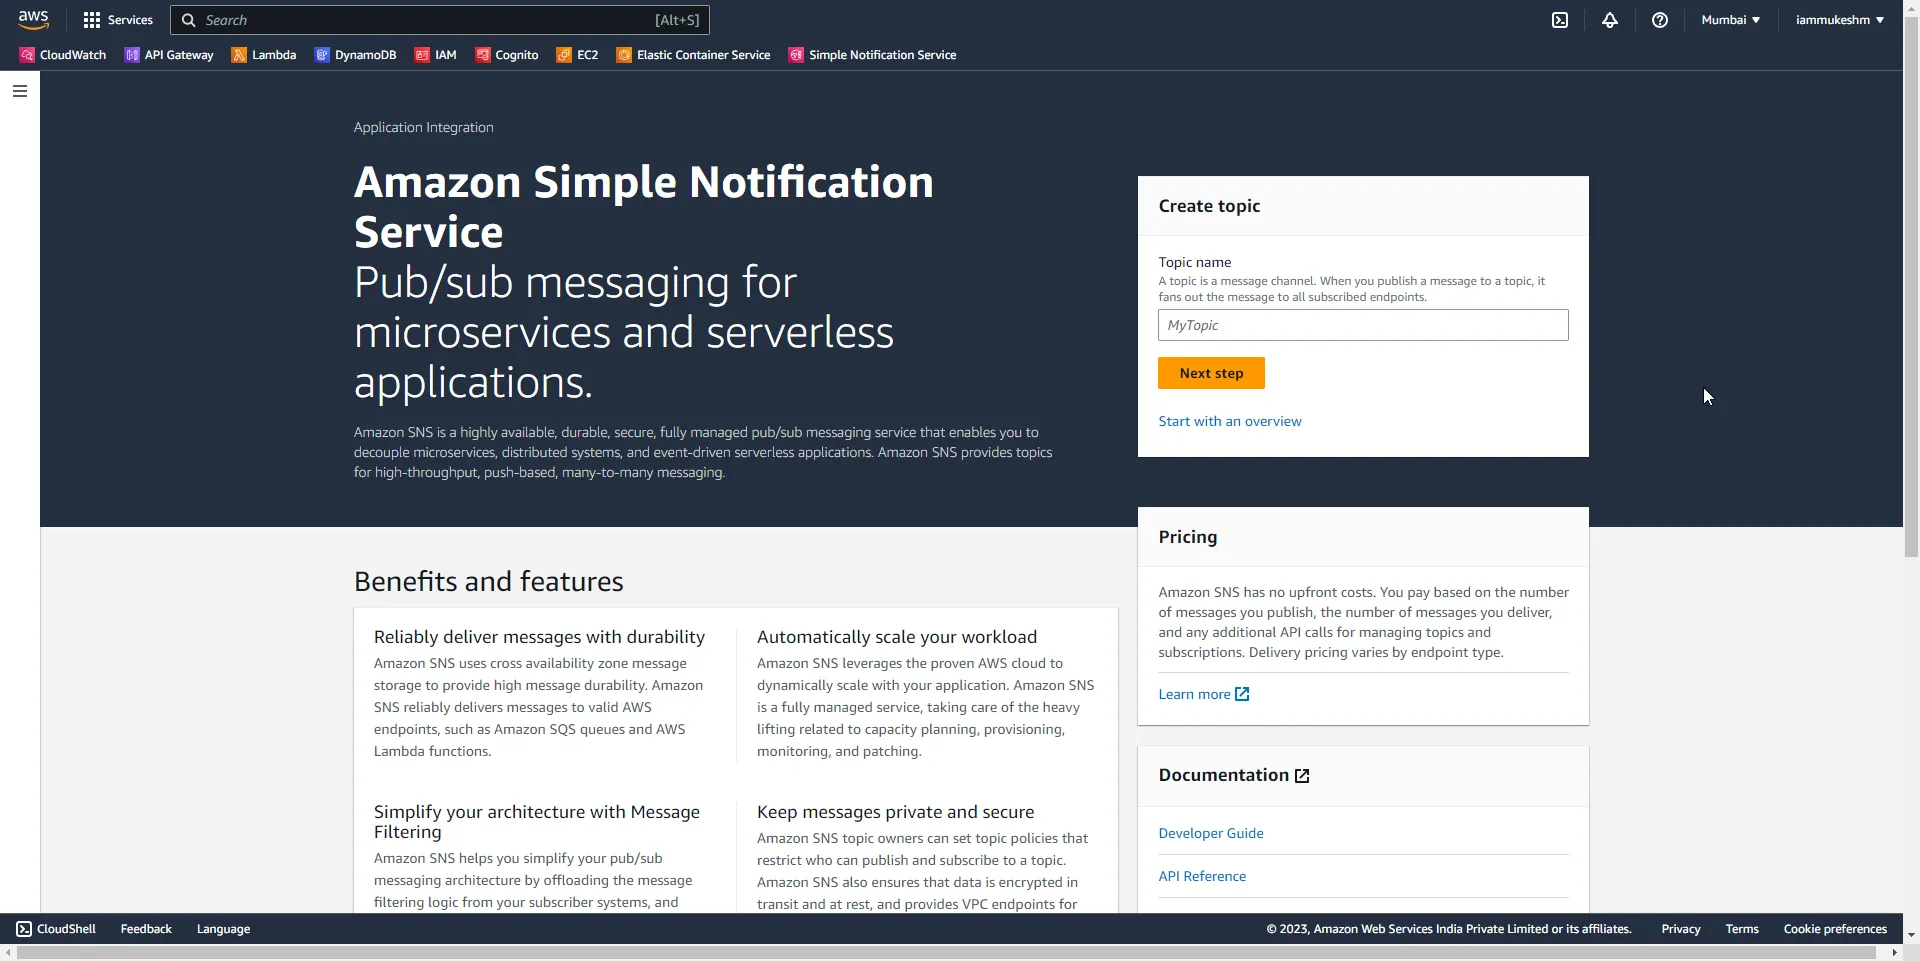
Task: Open DynamoDB from the favorites bar
Action: [356, 55]
